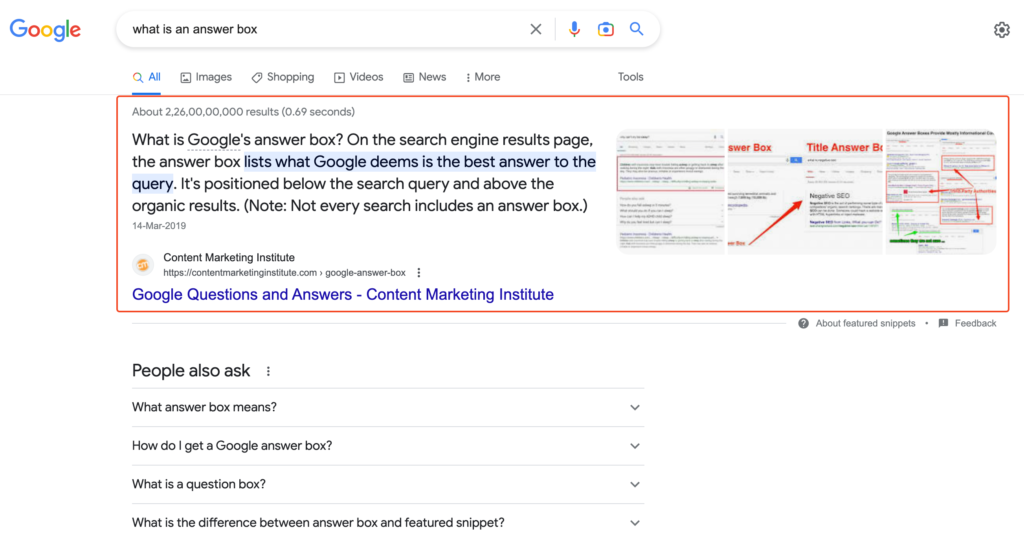Switch to the News tab
The width and height of the screenshot is (1024, 539).
point(424,77)
